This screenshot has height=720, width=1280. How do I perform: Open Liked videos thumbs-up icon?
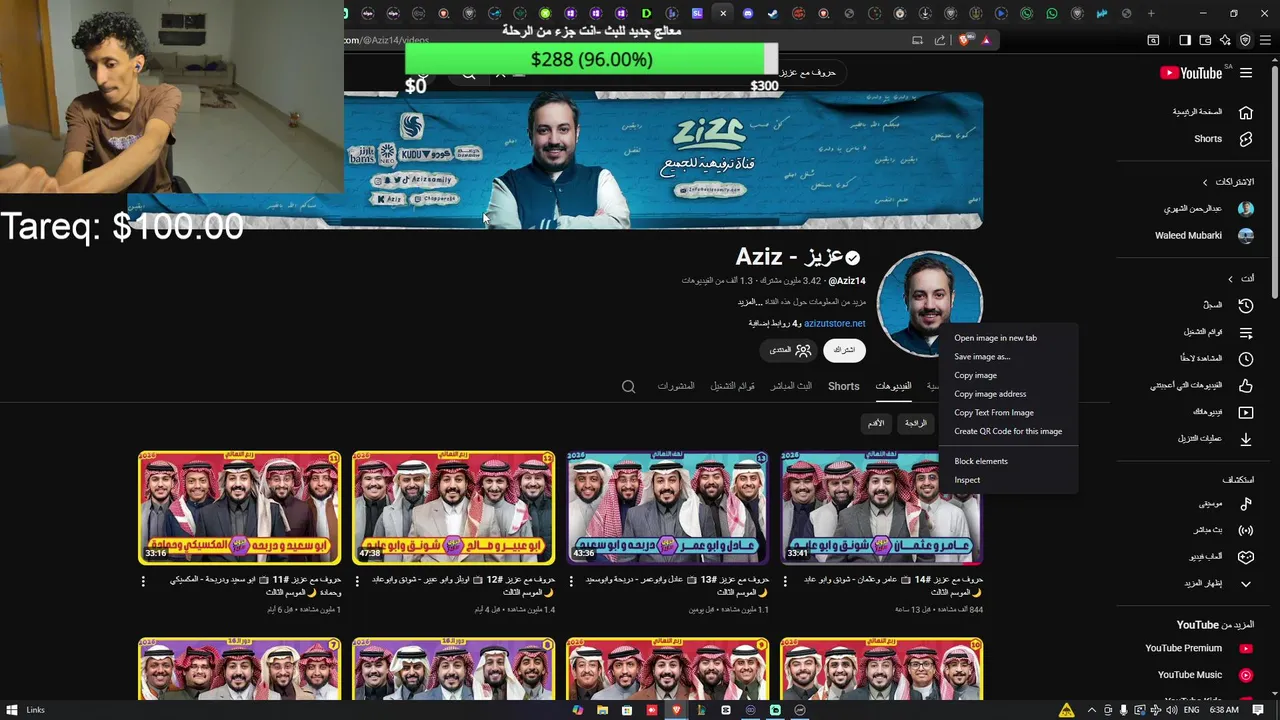(1246, 385)
